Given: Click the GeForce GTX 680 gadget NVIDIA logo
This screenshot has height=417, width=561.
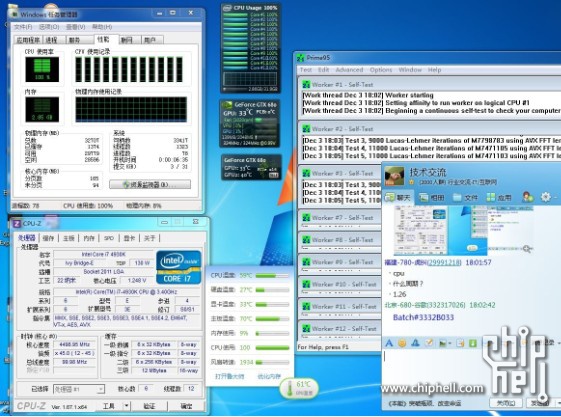Looking at the screenshot, I should pyautogui.click(x=227, y=105).
